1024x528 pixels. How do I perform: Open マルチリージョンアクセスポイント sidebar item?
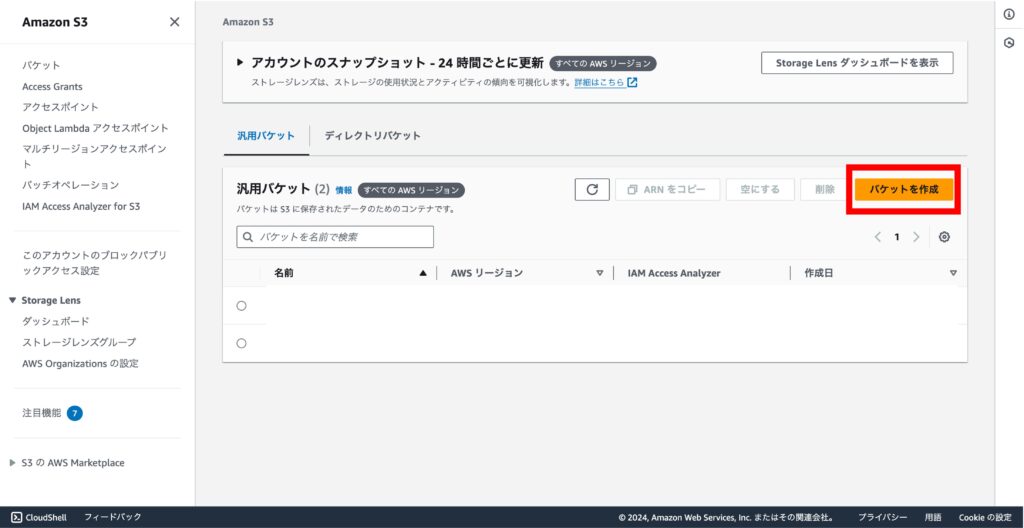95,156
